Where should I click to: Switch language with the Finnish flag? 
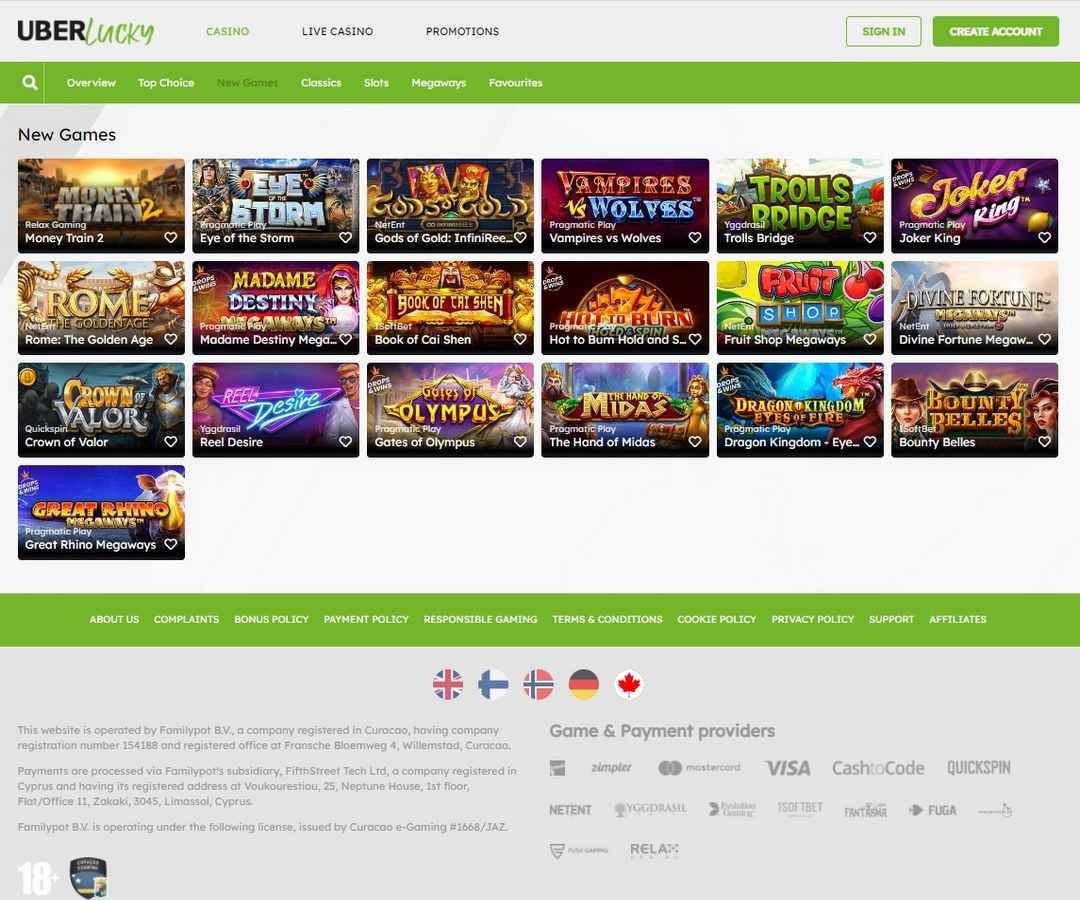pyautogui.click(x=493, y=684)
